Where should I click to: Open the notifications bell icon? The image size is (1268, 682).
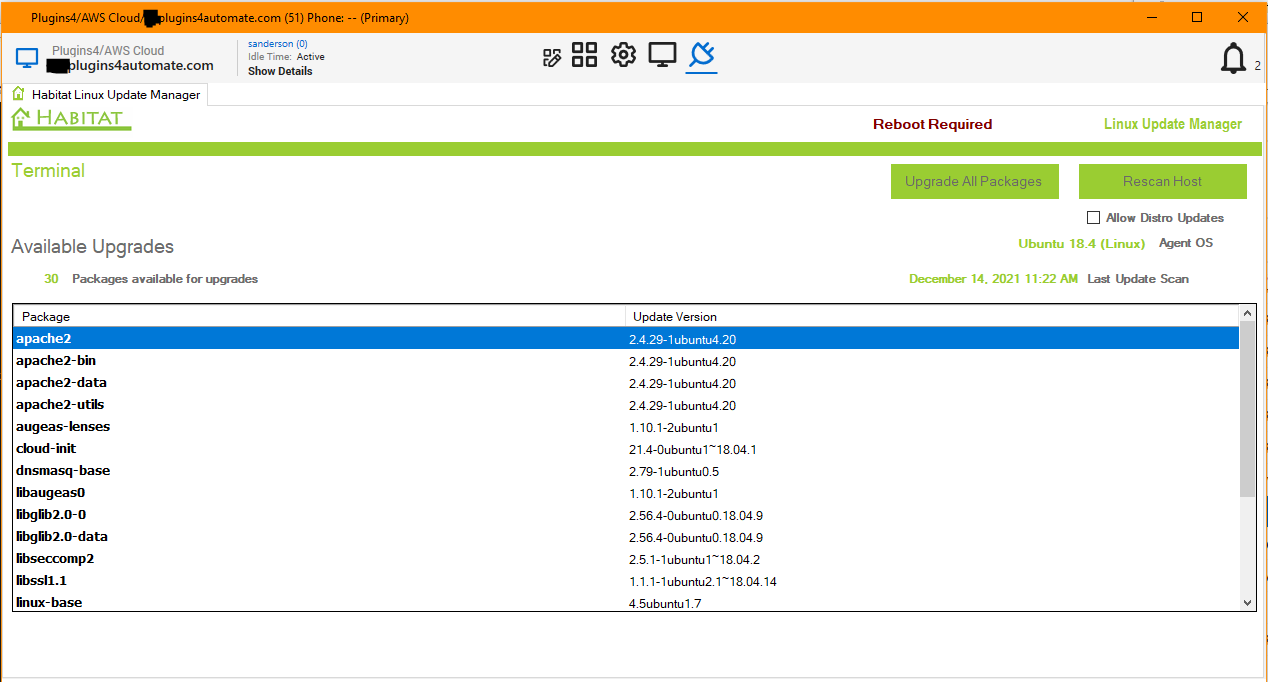(1233, 60)
